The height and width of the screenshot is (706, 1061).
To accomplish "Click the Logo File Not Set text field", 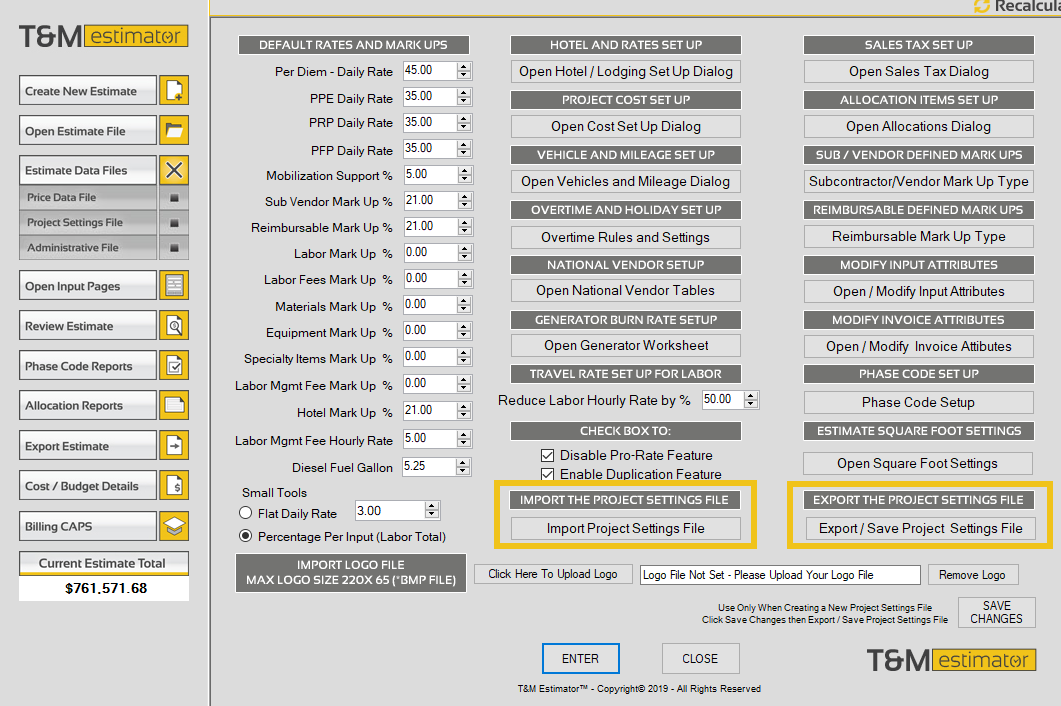I will 780,575.
